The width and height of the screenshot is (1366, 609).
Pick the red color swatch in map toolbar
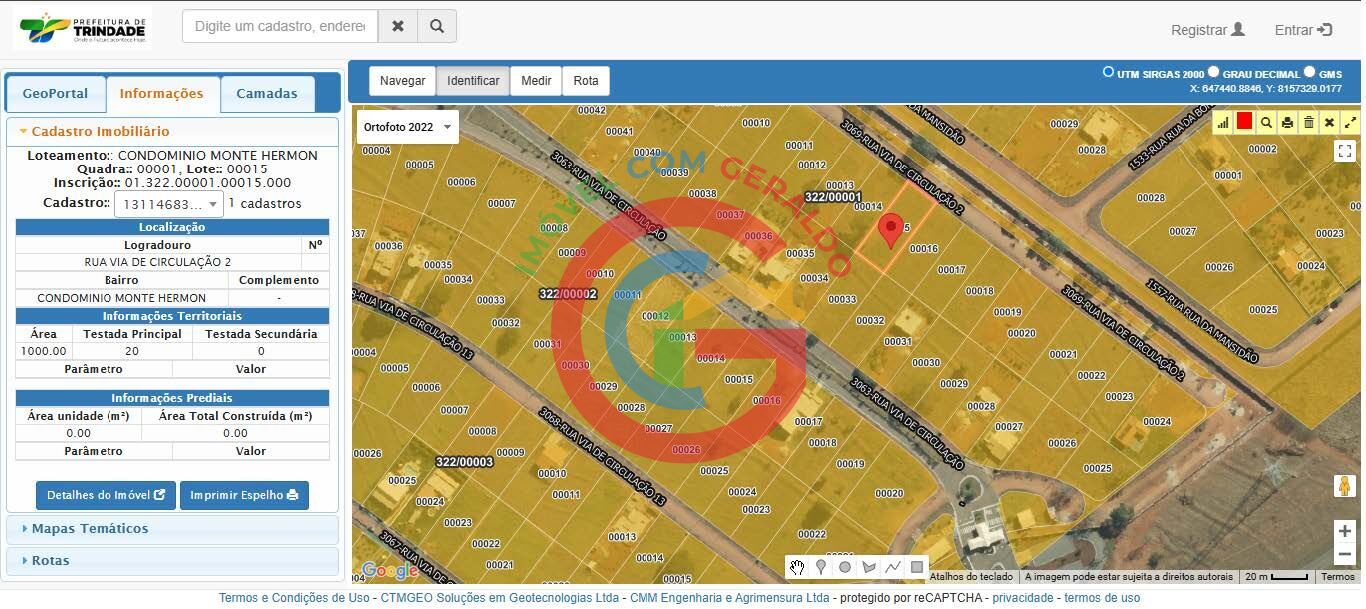(x=1244, y=121)
